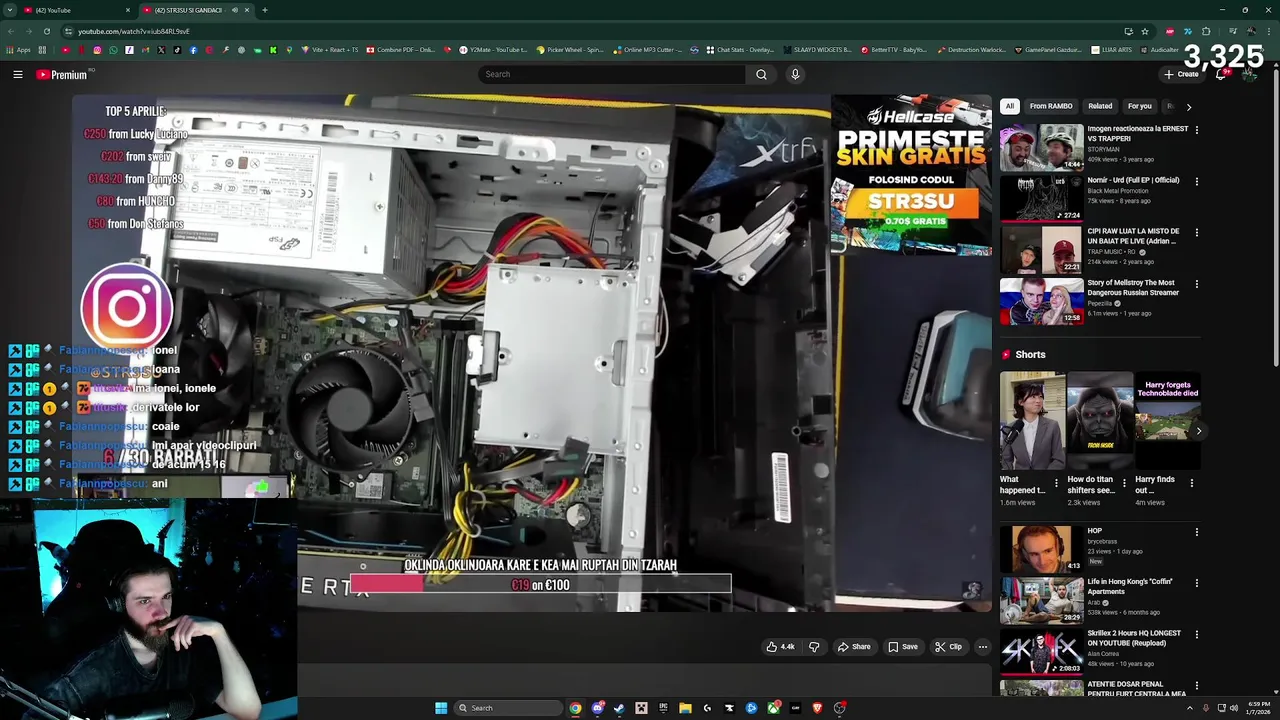Image resolution: width=1280 pixels, height=720 pixels.
Task: Open options for CIPI RAW video
Action: [x=1196, y=232]
